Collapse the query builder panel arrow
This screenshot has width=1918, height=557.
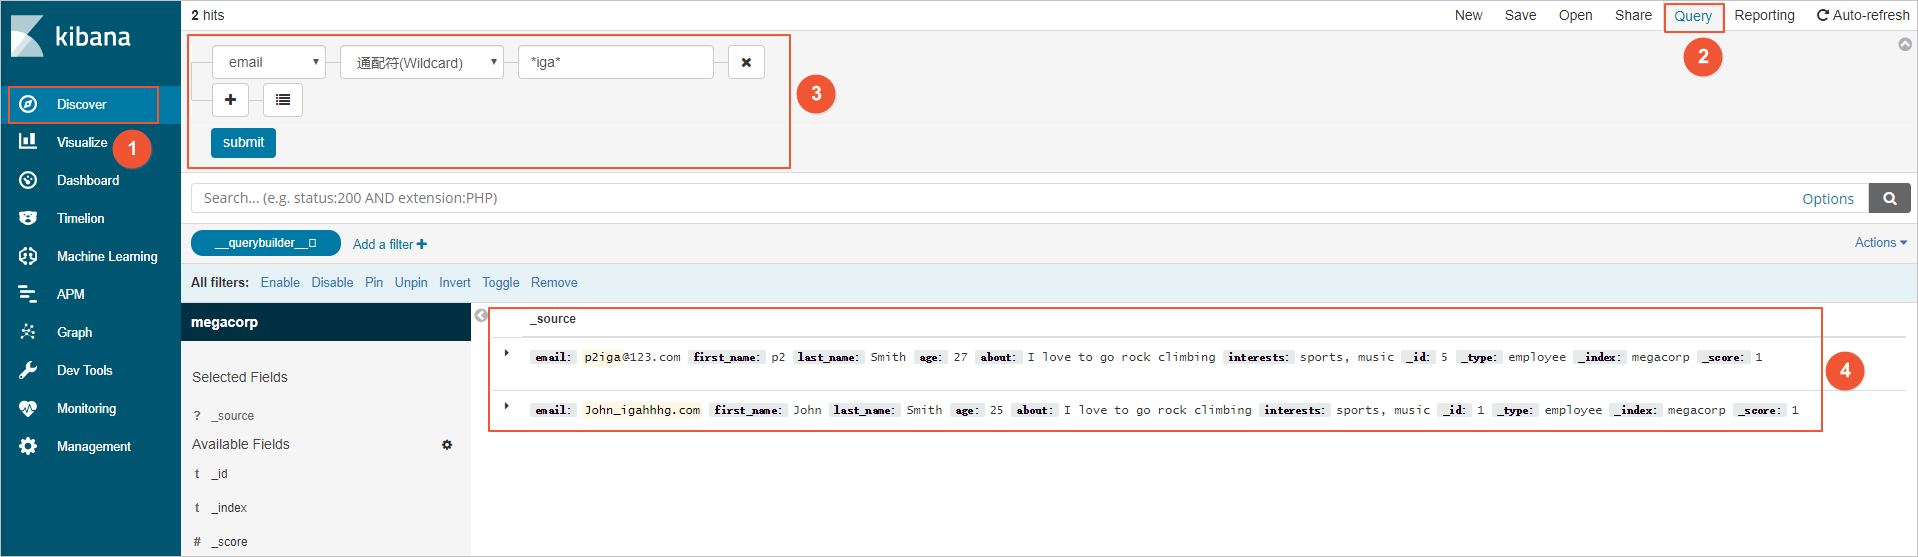pos(1905,44)
